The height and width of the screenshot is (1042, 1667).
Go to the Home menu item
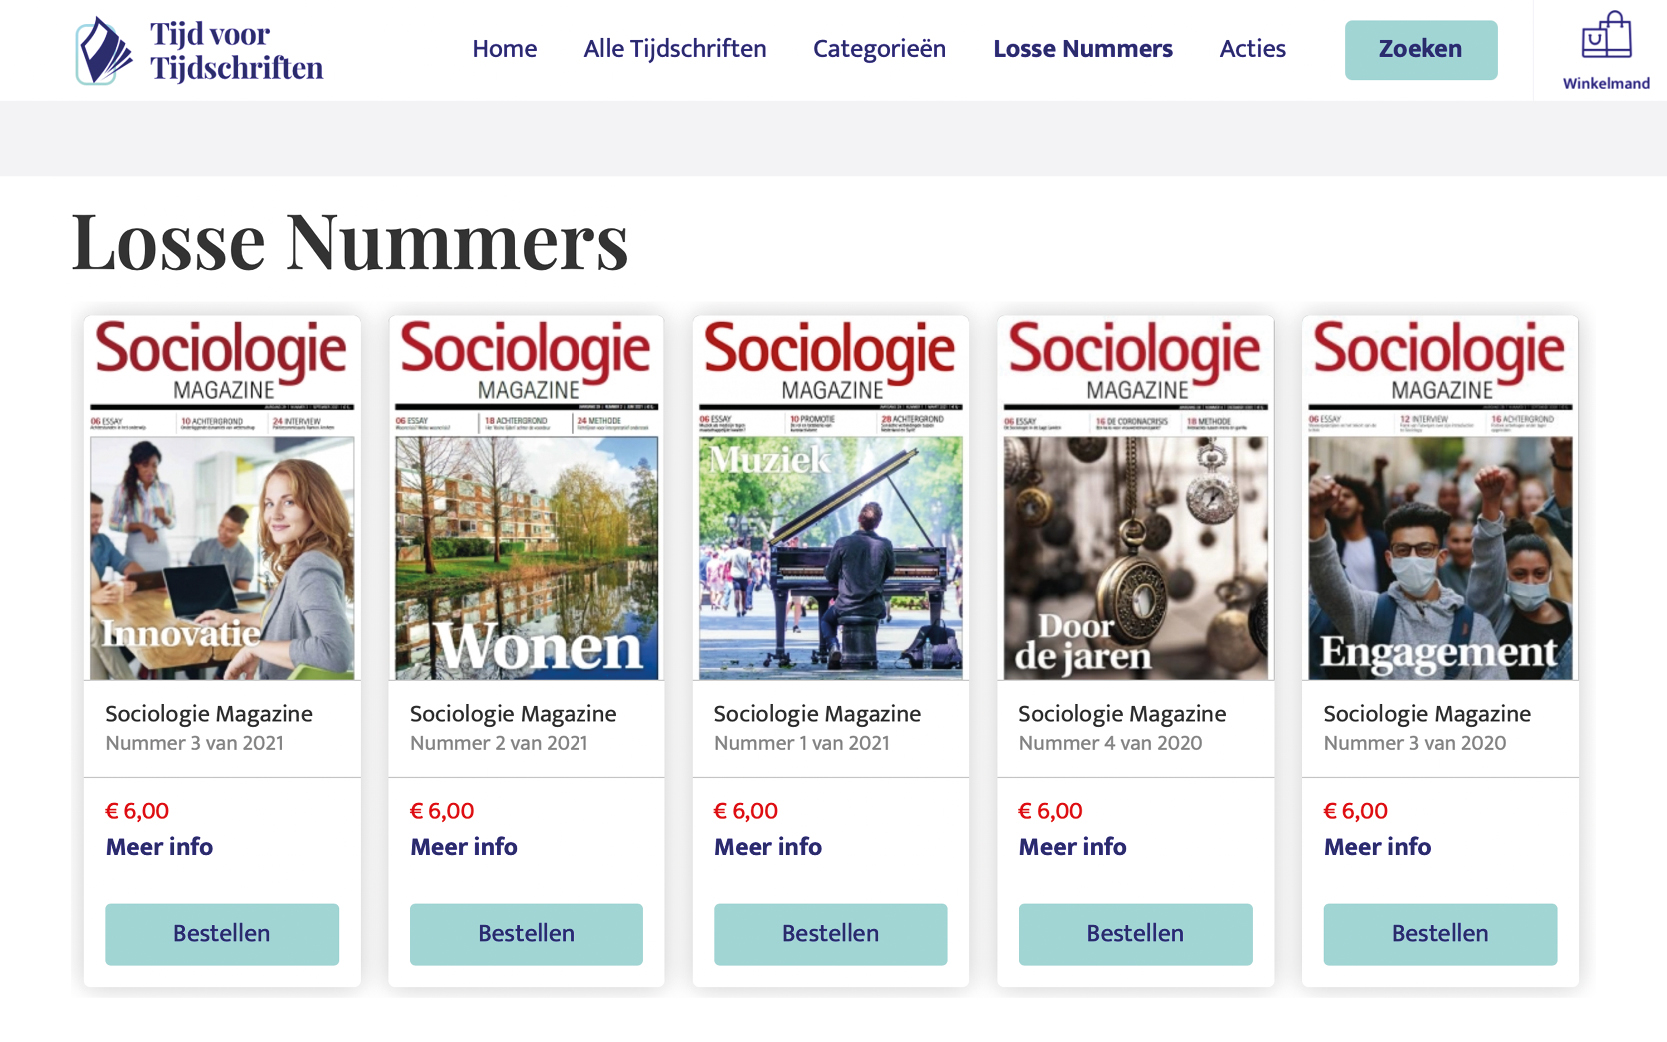(x=504, y=49)
